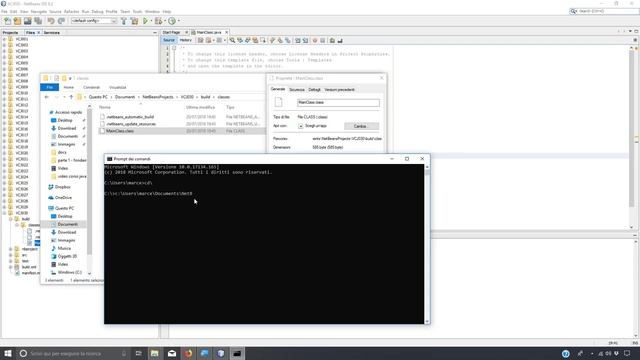The width and height of the screenshot is (640, 360).
Task: Collapse the build folder node in Files tree
Action: pyautogui.click(x=11, y=219)
